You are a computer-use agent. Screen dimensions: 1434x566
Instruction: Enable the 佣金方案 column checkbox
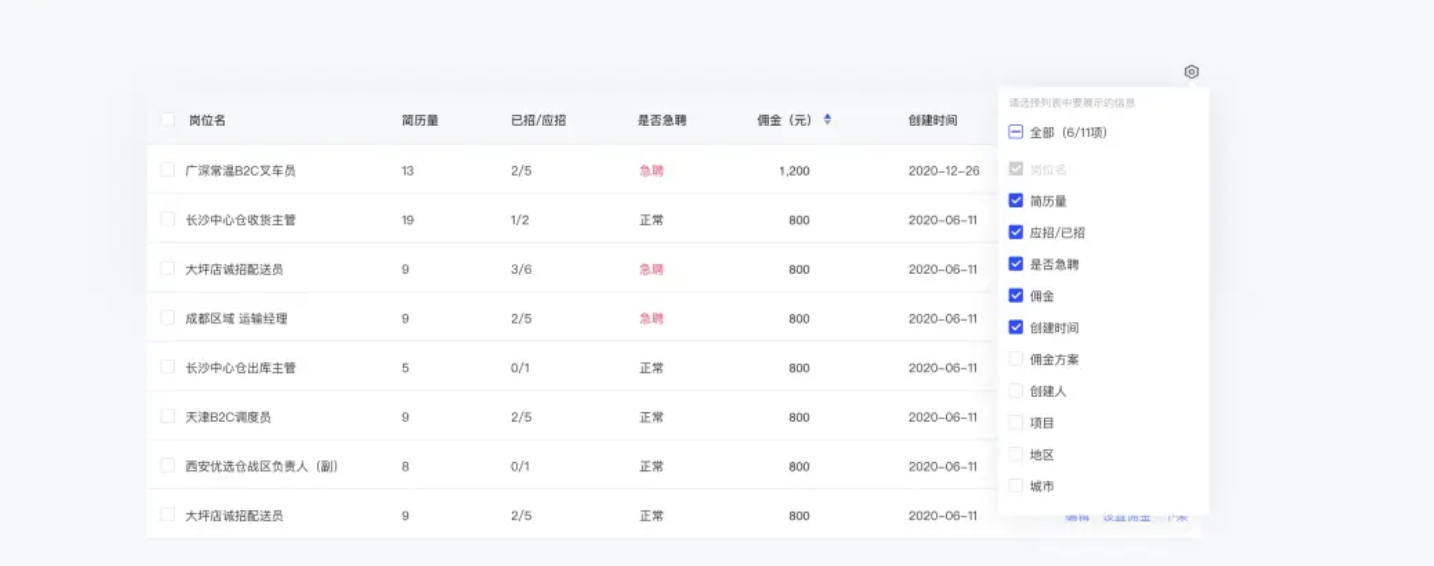(1016, 359)
